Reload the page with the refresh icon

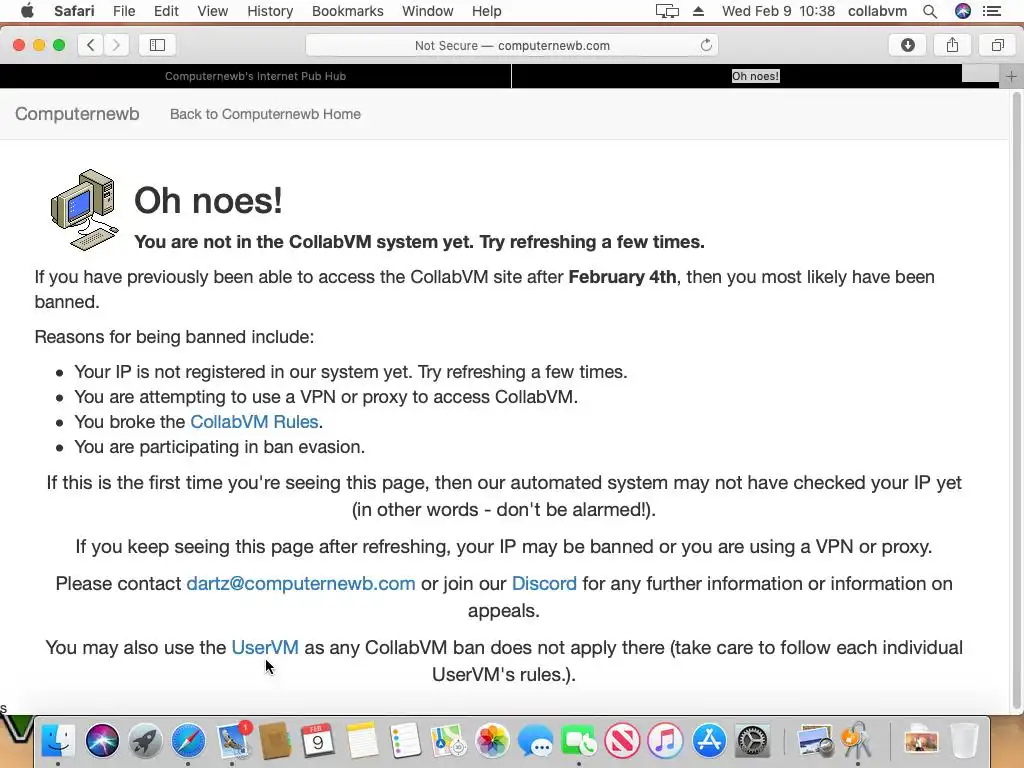tap(706, 45)
